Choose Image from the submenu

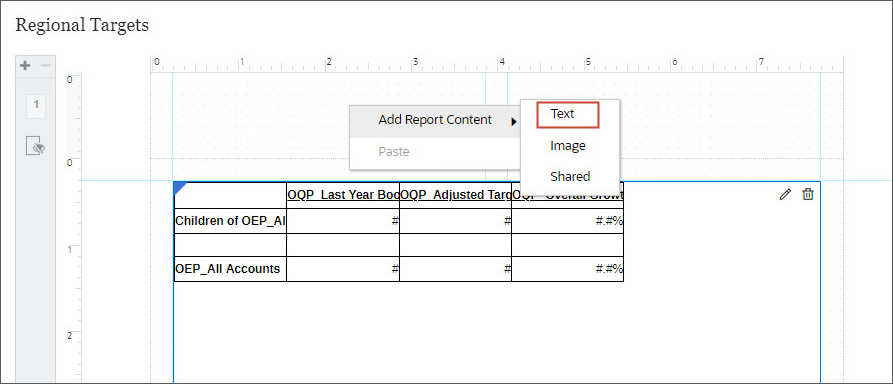click(568, 146)
